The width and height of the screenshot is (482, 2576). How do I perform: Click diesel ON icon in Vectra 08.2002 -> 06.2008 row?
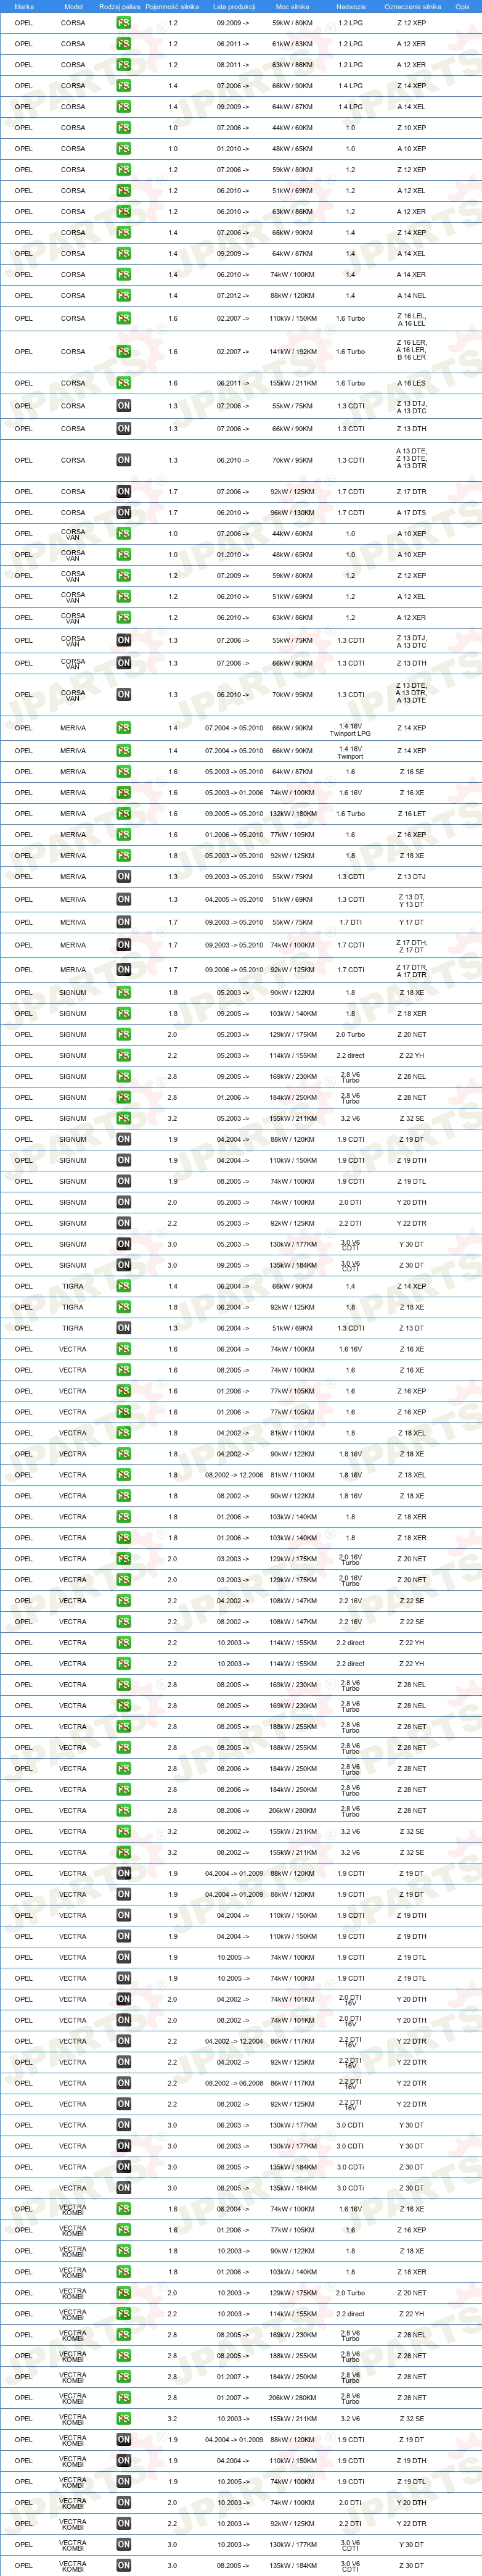coord(123,2083)
